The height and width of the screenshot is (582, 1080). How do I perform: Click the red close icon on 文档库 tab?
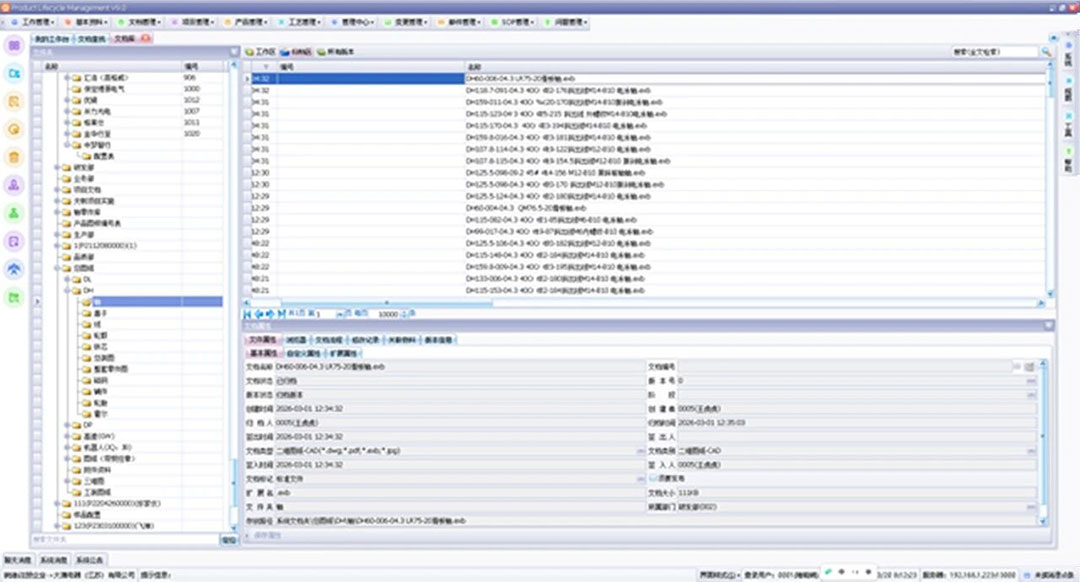click(x=145, y=39)
